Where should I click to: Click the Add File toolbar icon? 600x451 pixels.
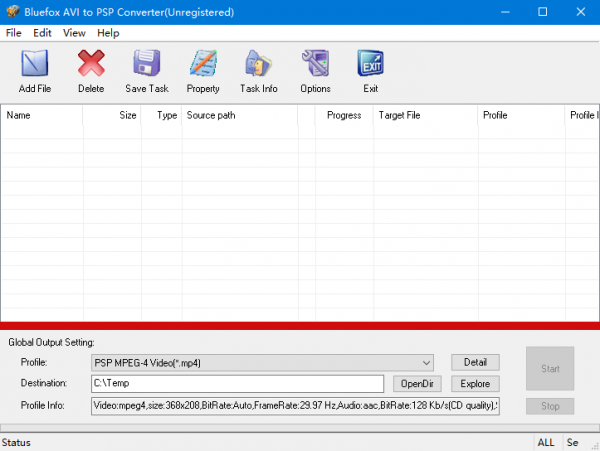click(34, 63)
